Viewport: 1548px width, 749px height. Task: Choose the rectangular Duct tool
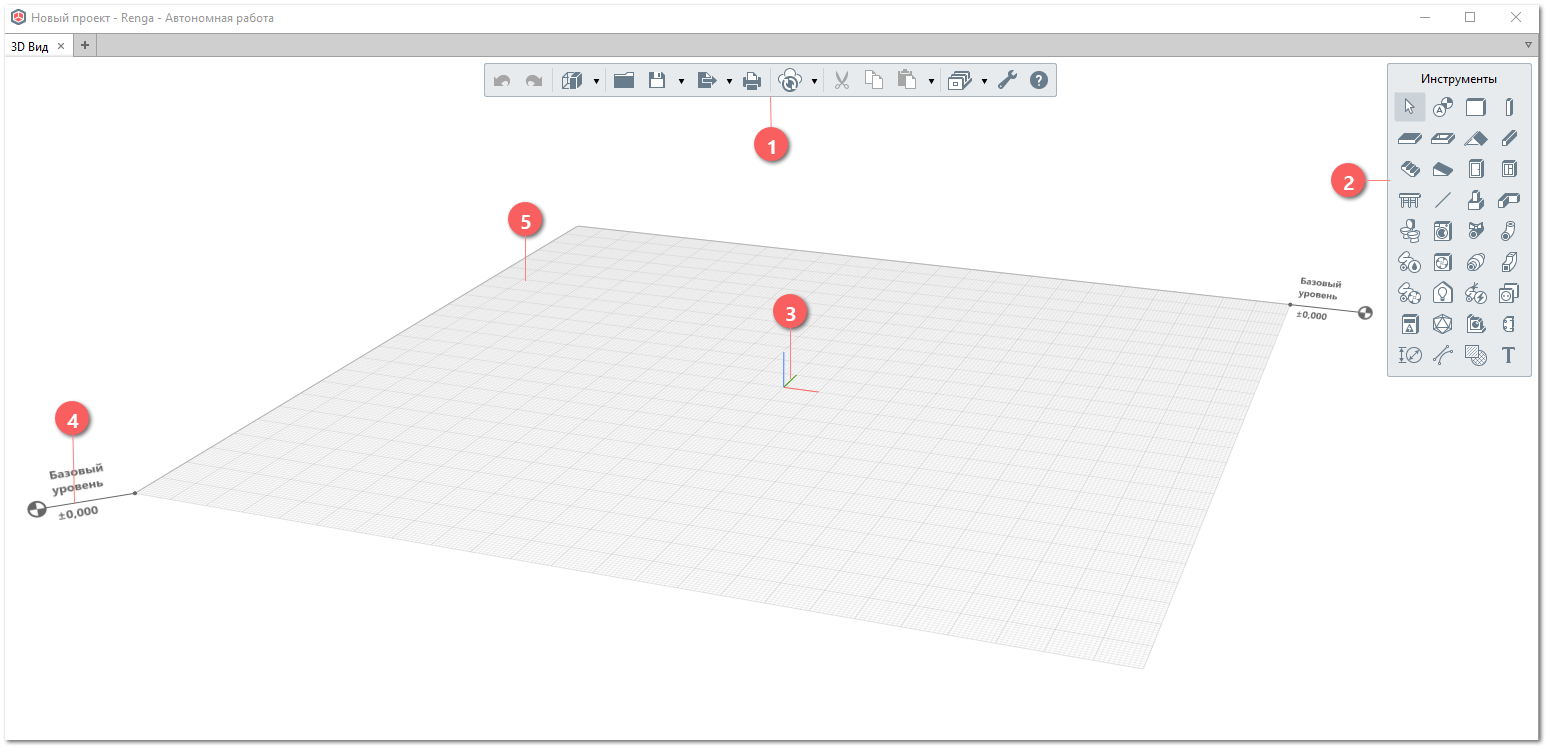(1509, 262)
